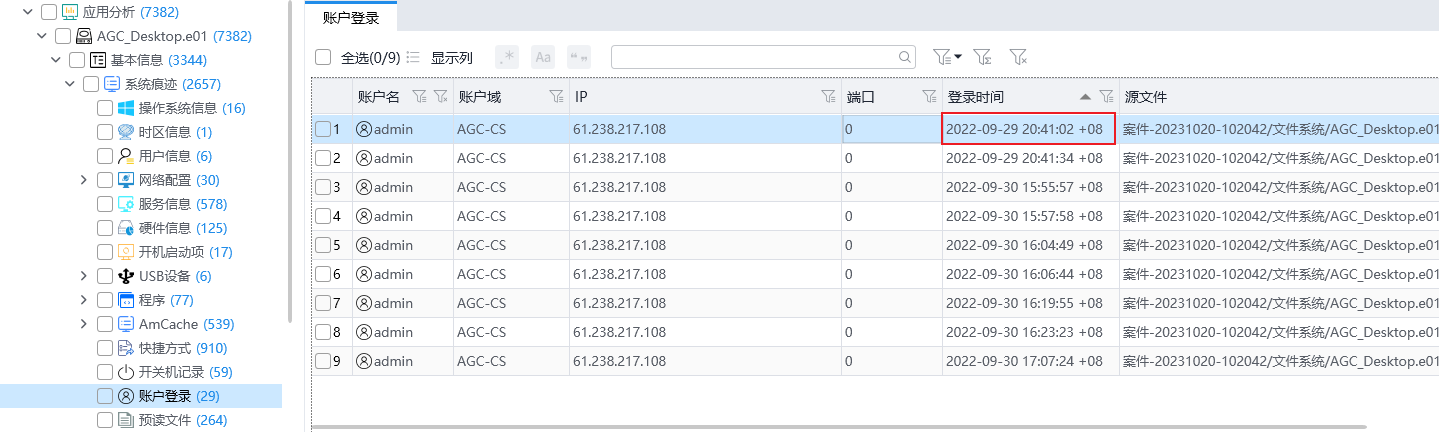
Task: Expand the 网络配置 tree node
Action: click(x=84, y=180)
